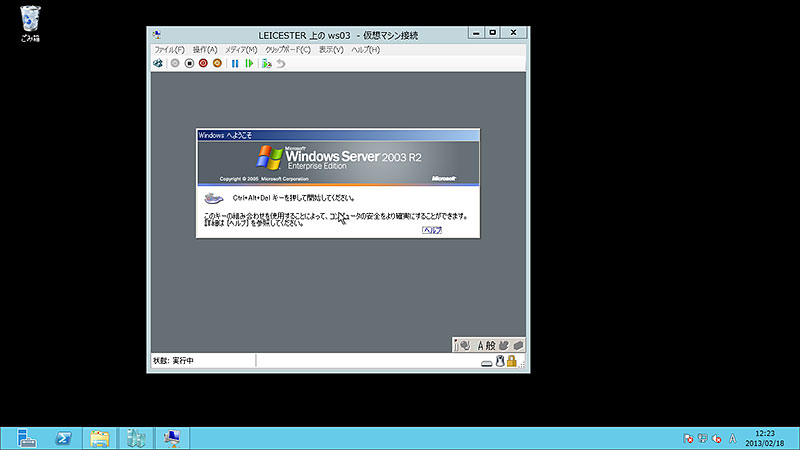The height and width of the screenshot is (450, 800).
Task: Click the 状態: 実行中 status text
Action: (173, 361)
